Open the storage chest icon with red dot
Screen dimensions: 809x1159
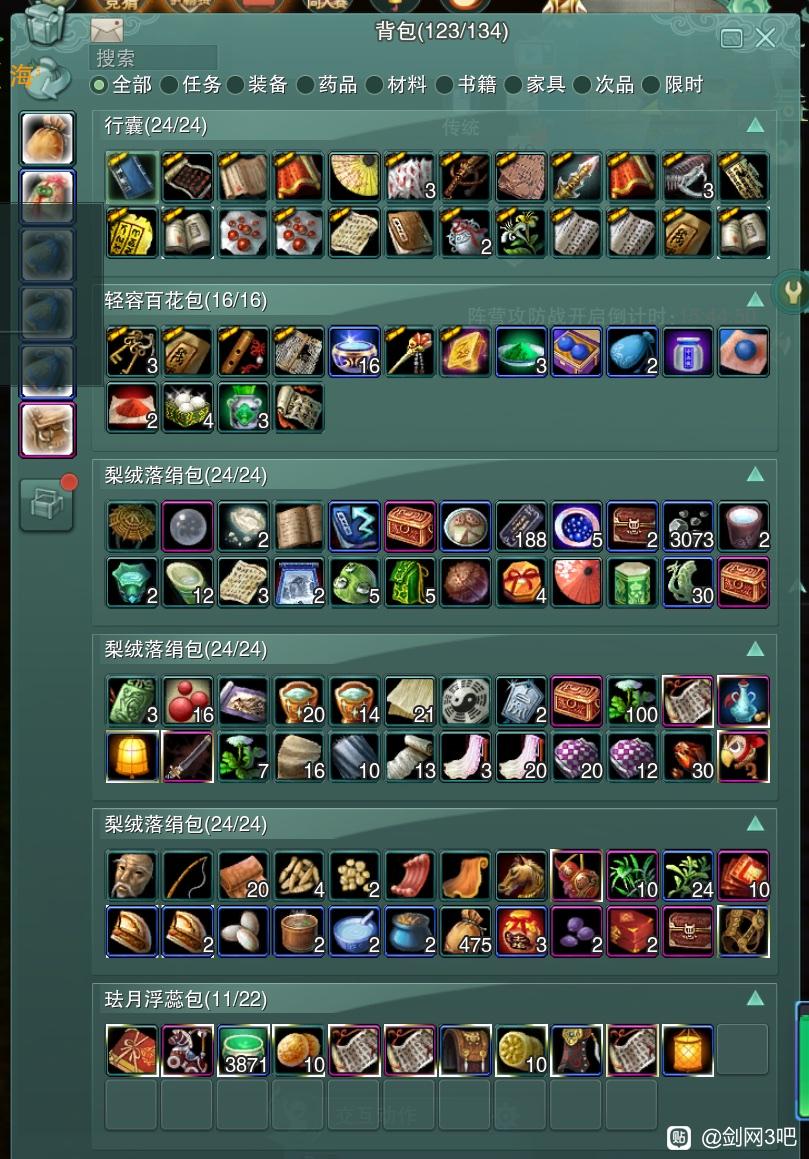click(47, 504)
